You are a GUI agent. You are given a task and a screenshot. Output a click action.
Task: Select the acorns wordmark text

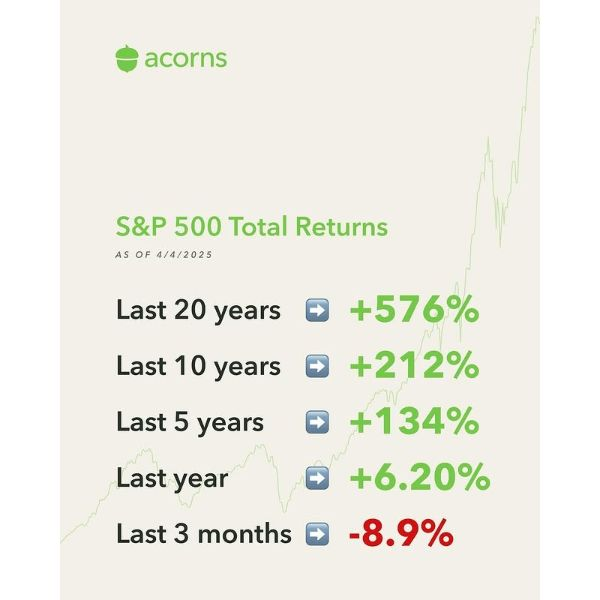point(186,59)
